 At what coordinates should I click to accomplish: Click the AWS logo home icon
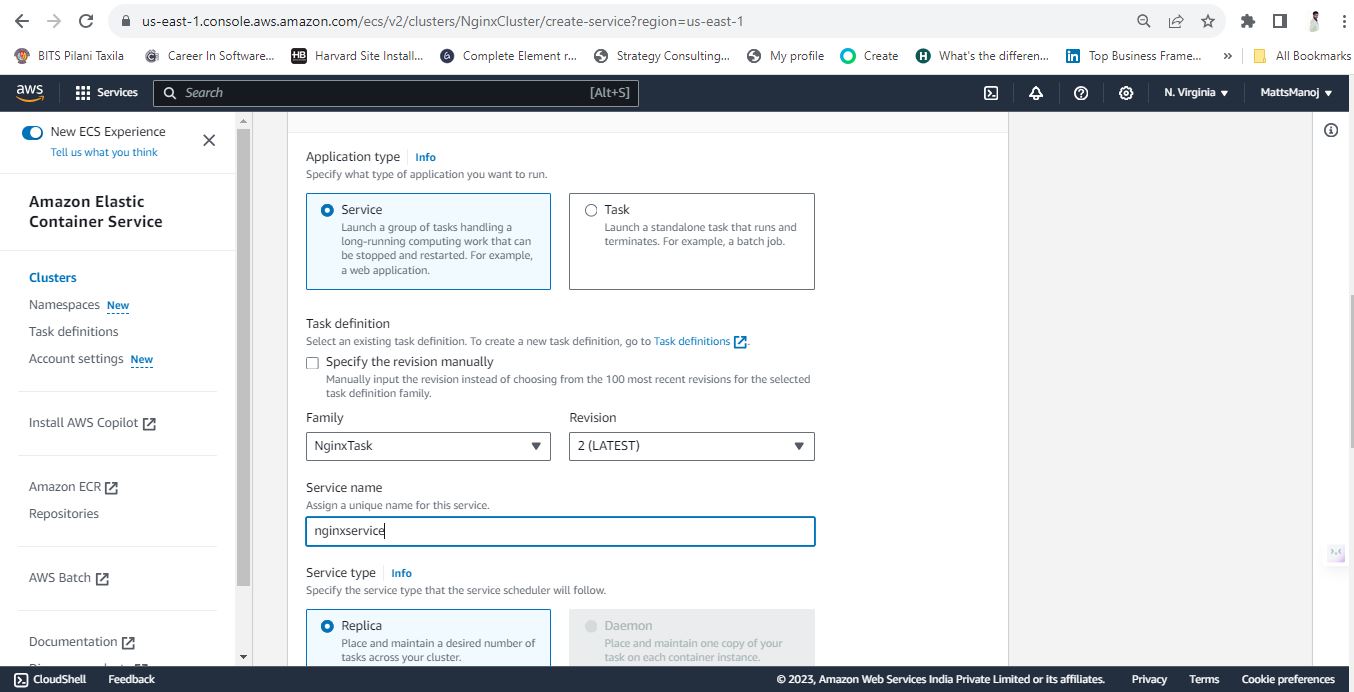(30, 92)
